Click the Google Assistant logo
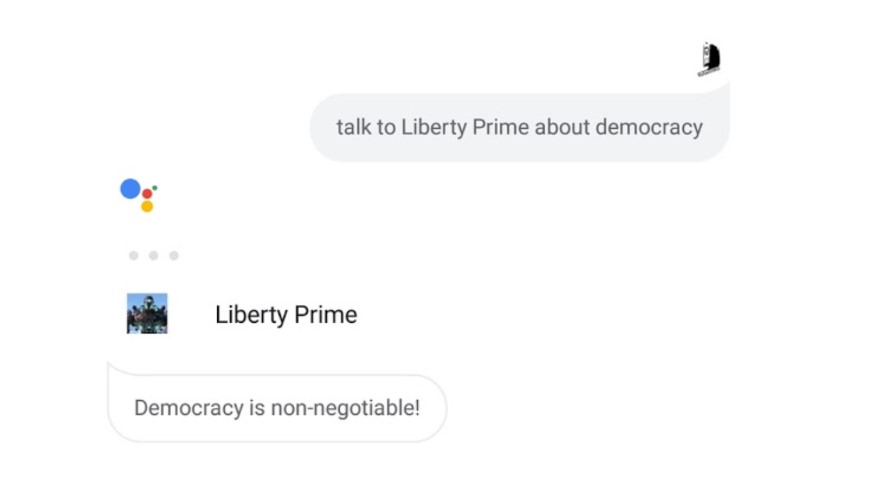This screenshot has width=888, height=499. pos(139,194)
